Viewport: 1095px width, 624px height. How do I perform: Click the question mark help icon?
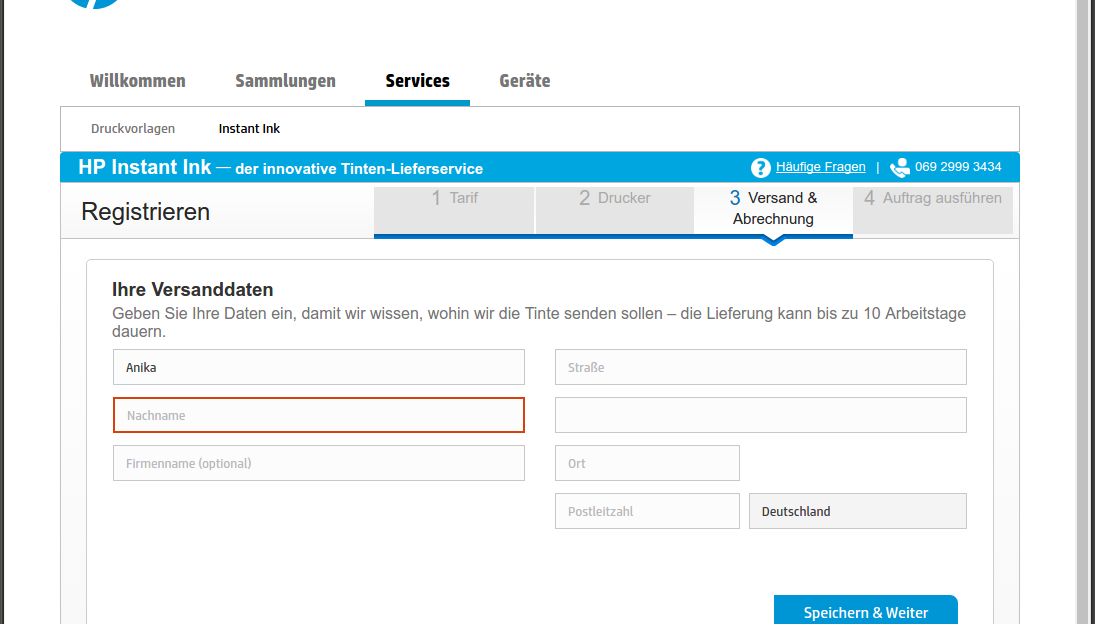click(x=760, y=168)
